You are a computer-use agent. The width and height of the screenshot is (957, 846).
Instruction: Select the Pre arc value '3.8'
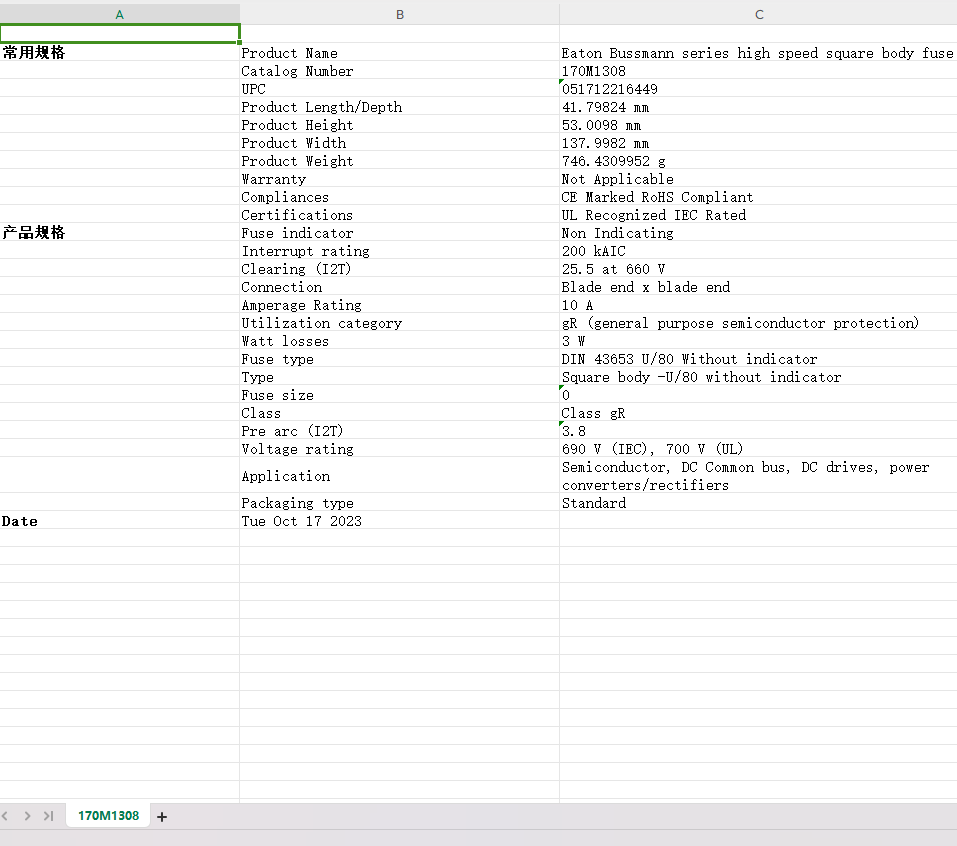coord(758,431)
